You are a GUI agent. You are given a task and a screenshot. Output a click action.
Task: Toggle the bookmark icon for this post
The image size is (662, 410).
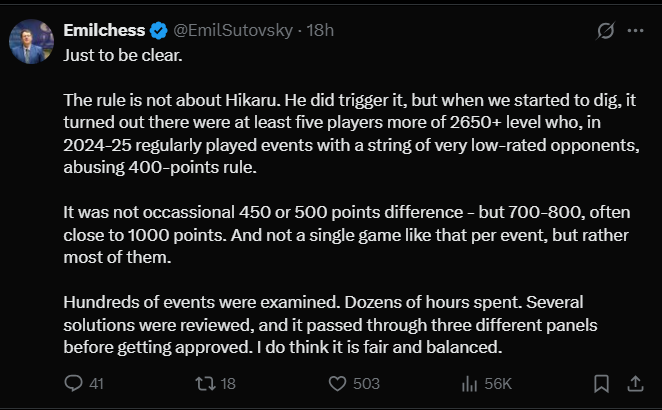601,383
